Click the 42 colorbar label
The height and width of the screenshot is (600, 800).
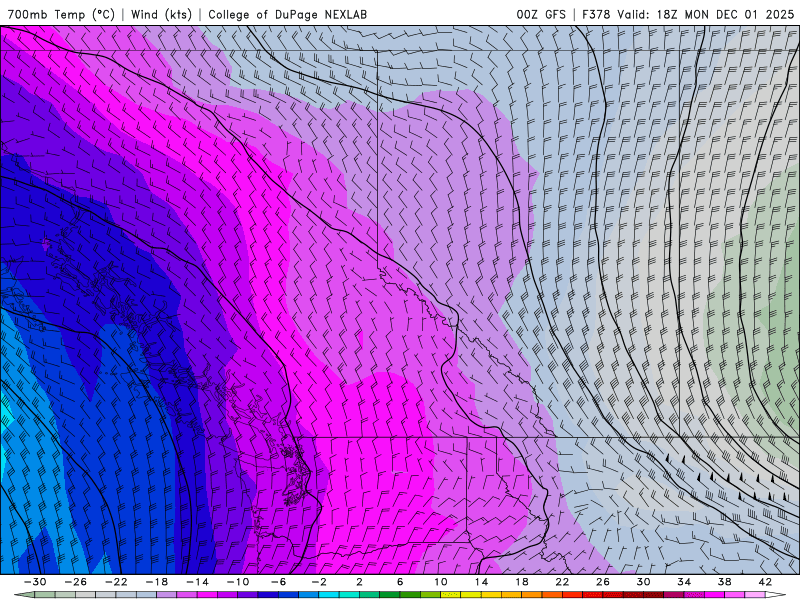765,582
